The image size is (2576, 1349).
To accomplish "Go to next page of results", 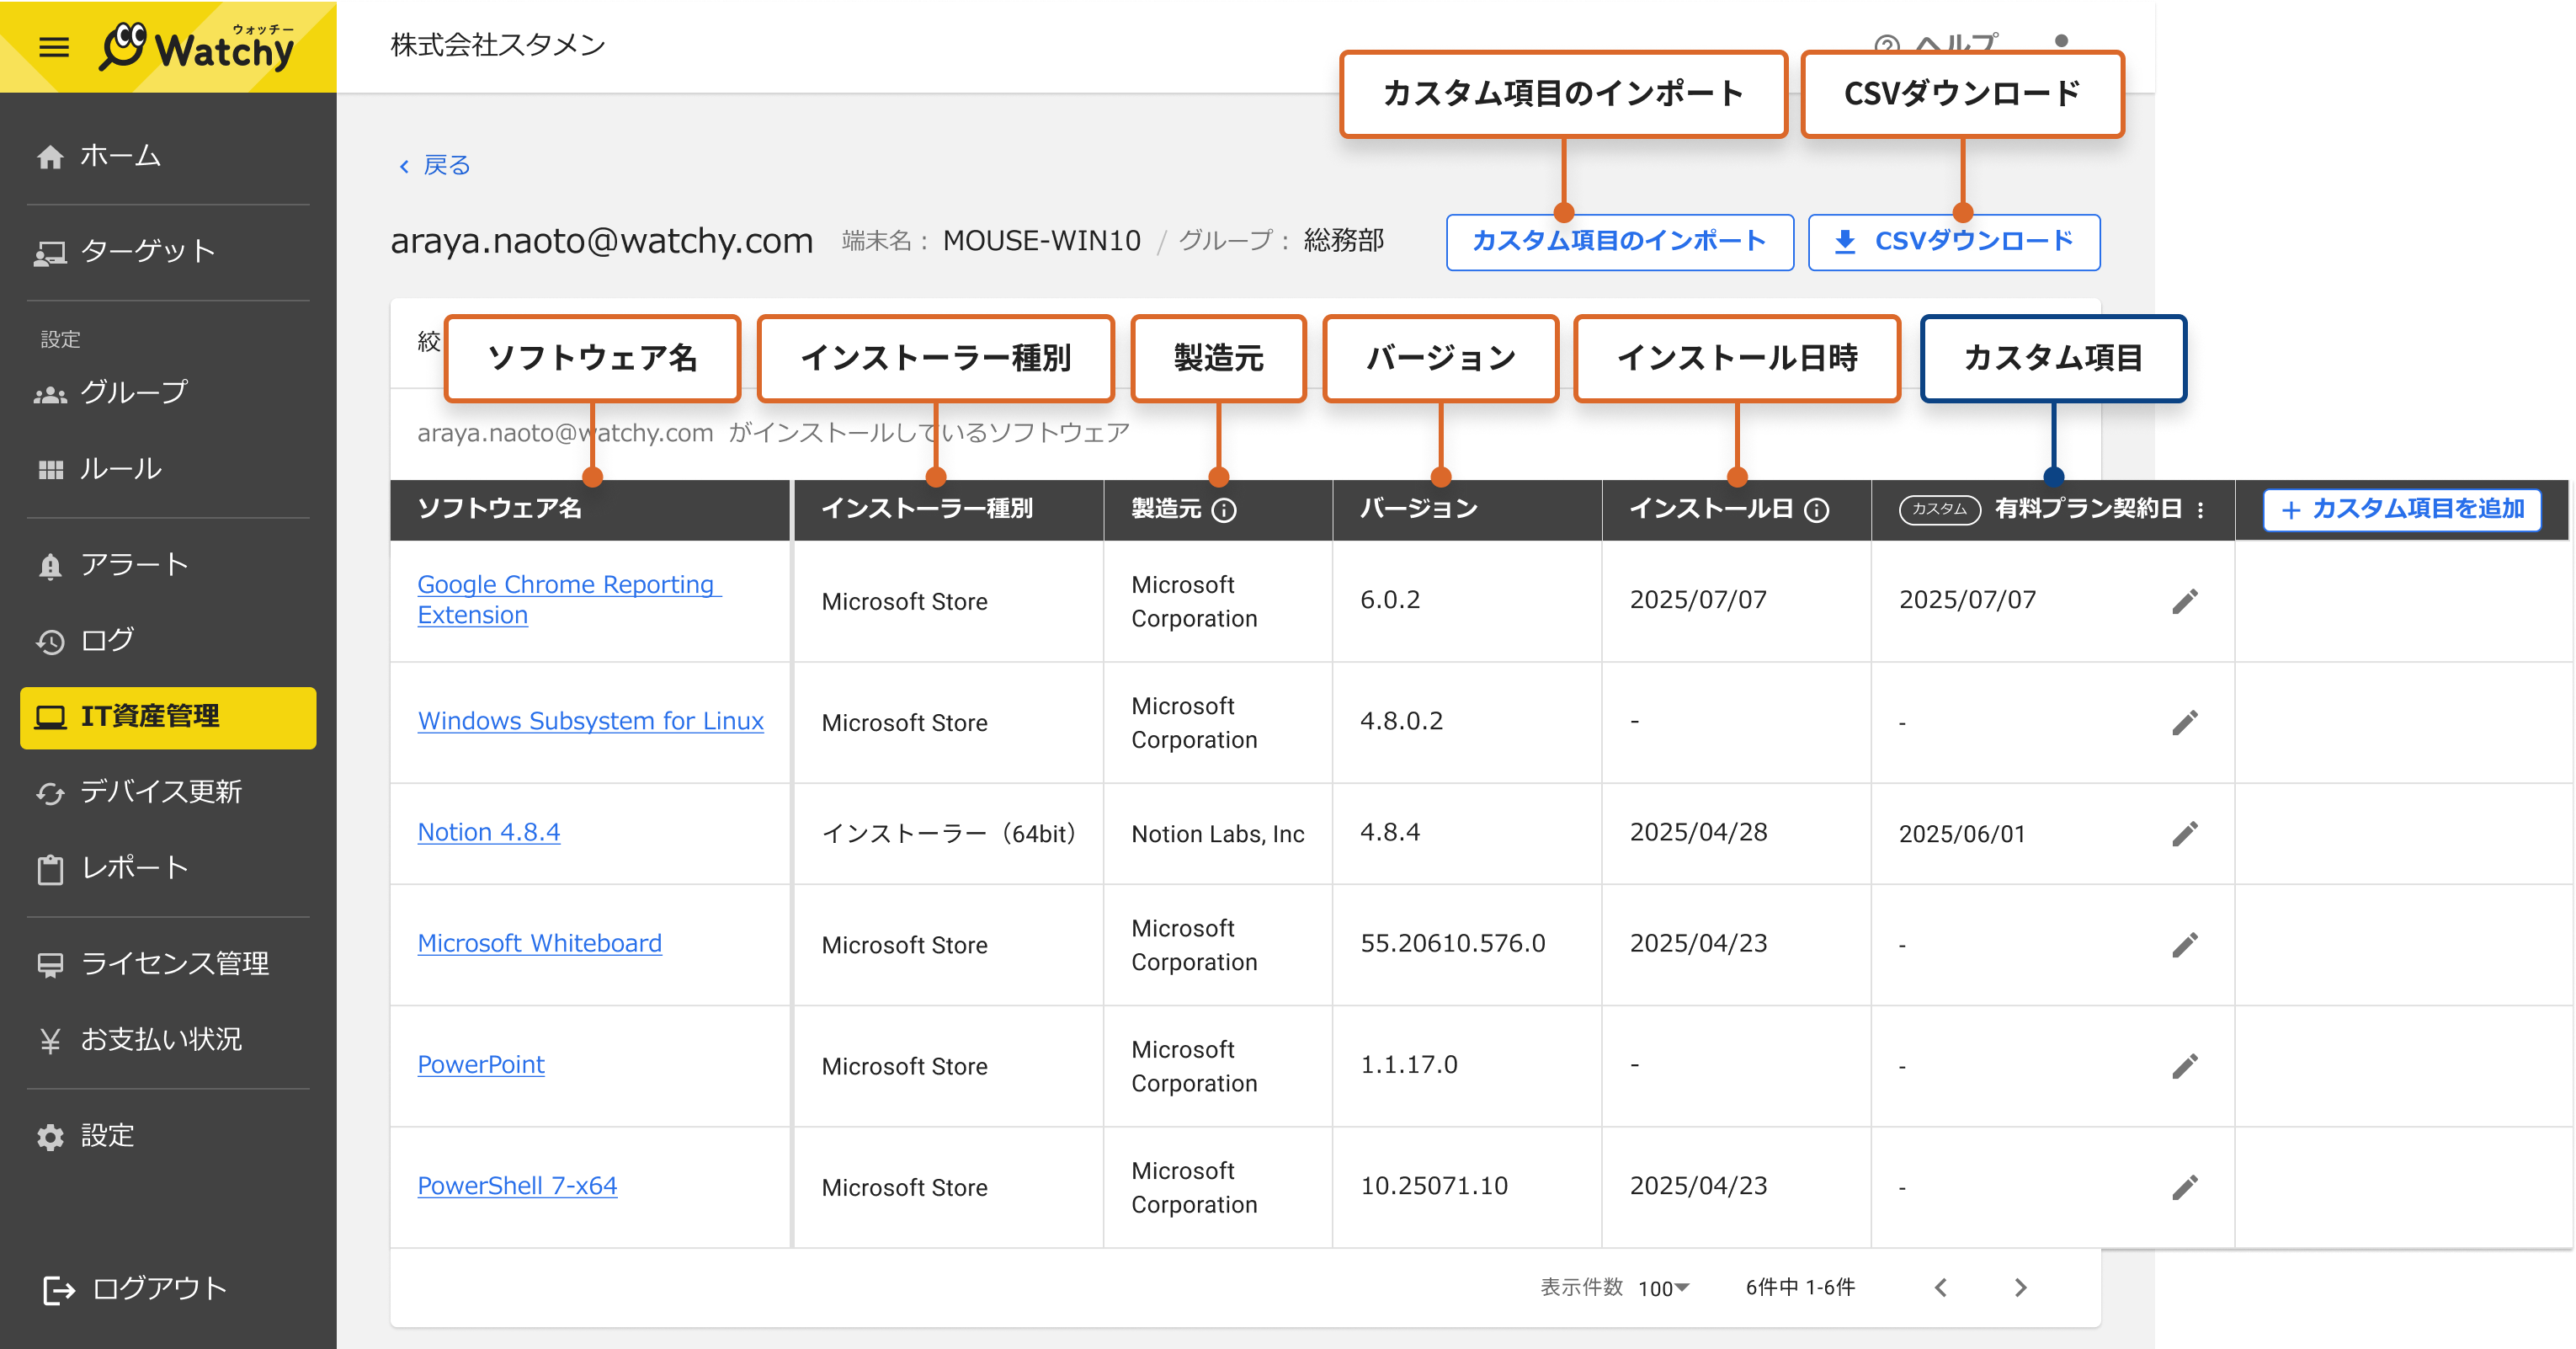I will [2020, 1288].
